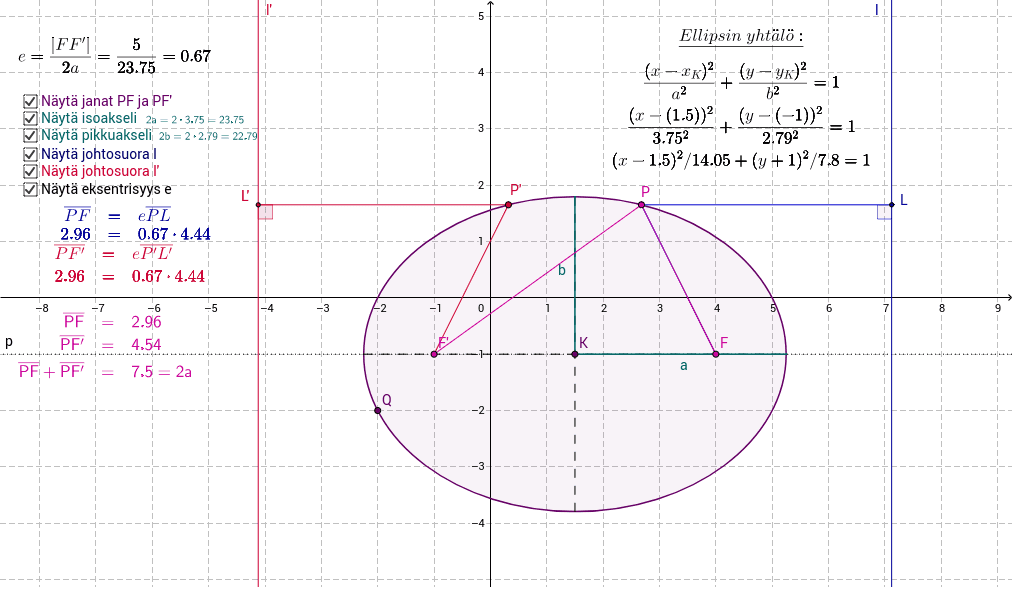Click the red equation '2.96 = 0.67·4.44'
The width and height of the screenshot is (1014, 589).
point(130,277)
